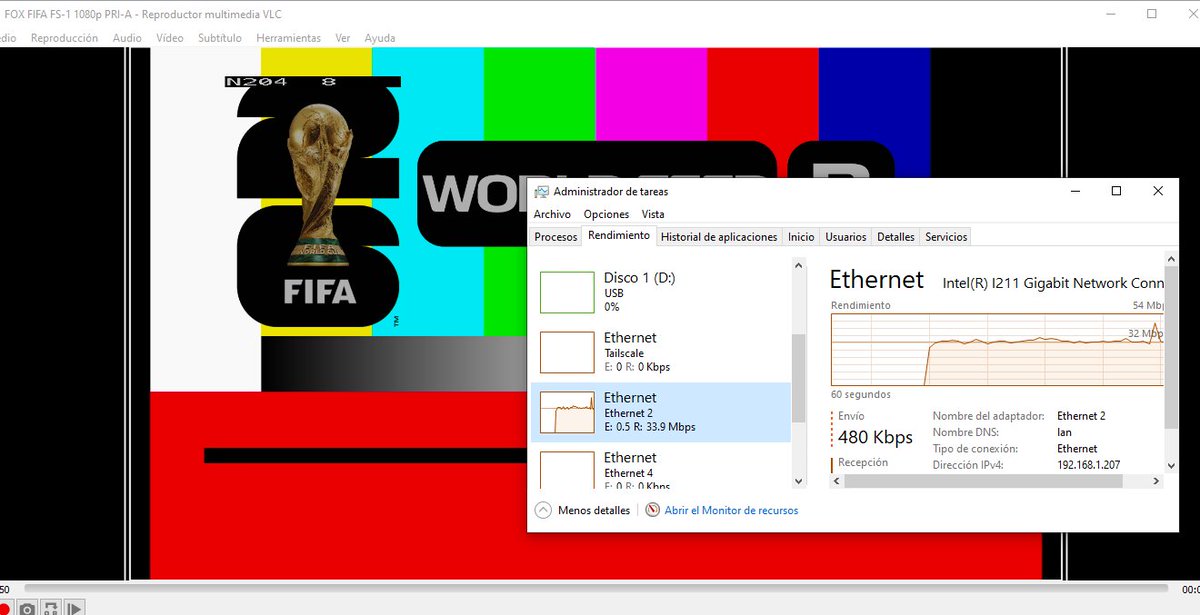
Task: Close the Task Manager window
Action: pos(1158,191)
